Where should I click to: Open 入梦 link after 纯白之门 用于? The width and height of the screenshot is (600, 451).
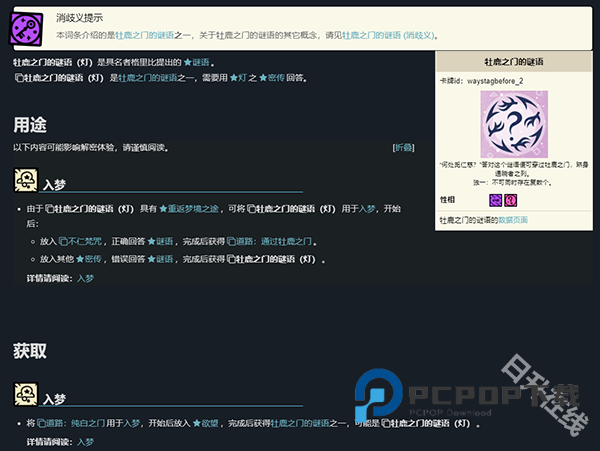point(132,423)
